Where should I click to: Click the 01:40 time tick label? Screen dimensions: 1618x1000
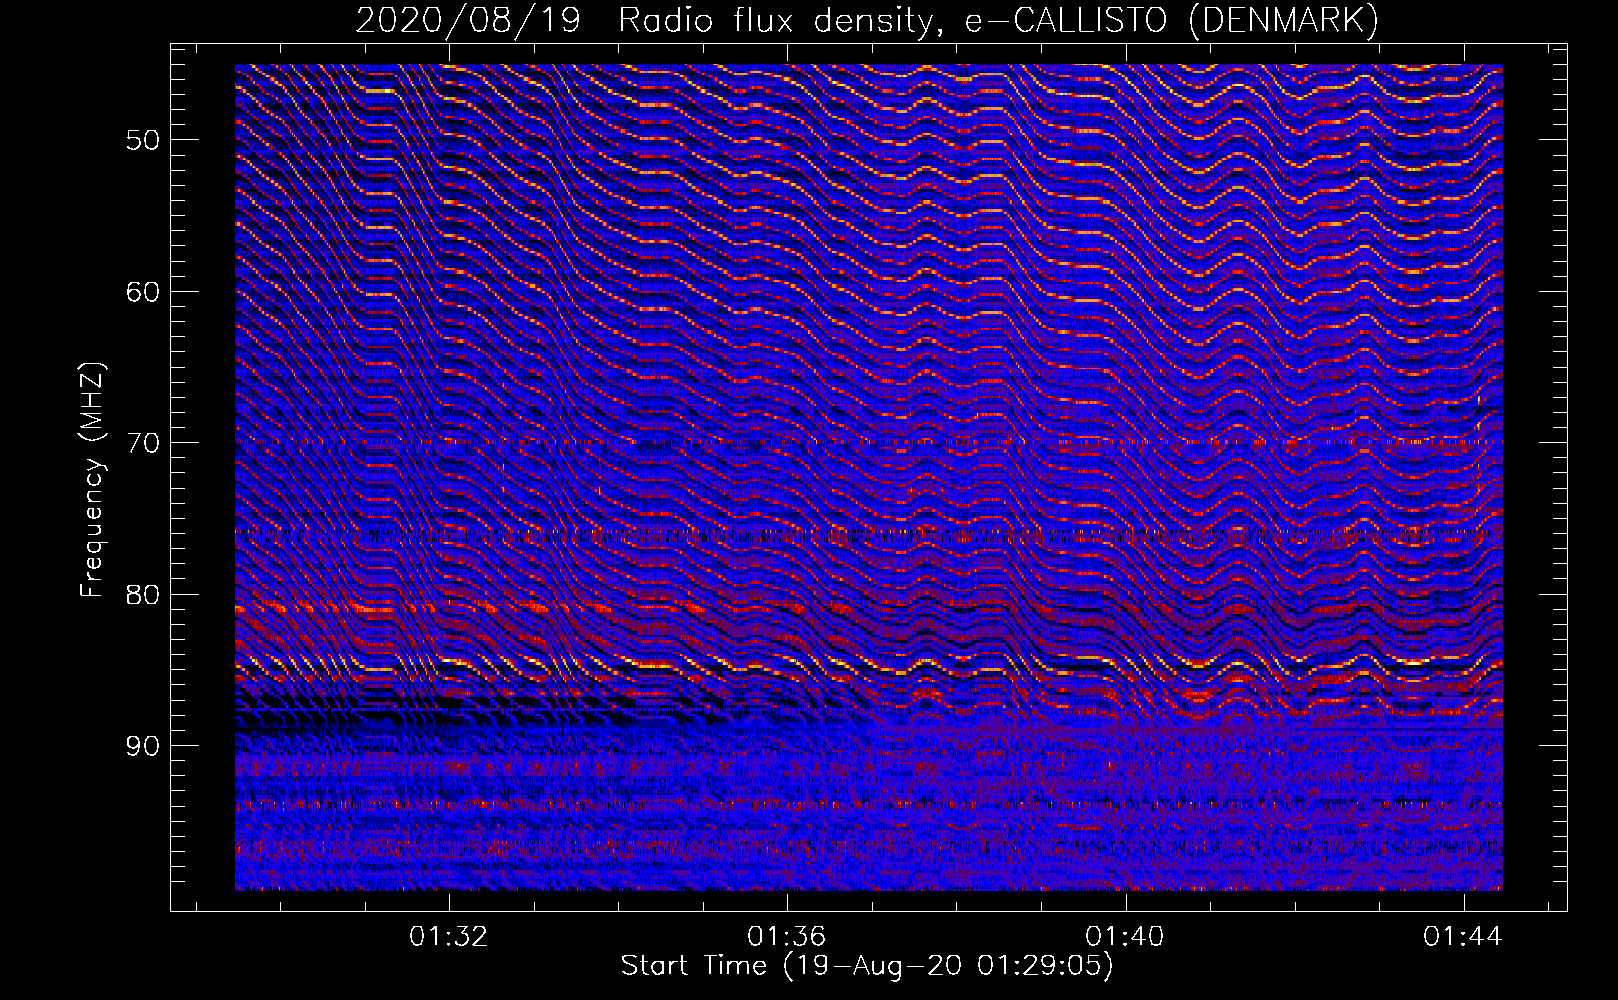(1125, 936)
